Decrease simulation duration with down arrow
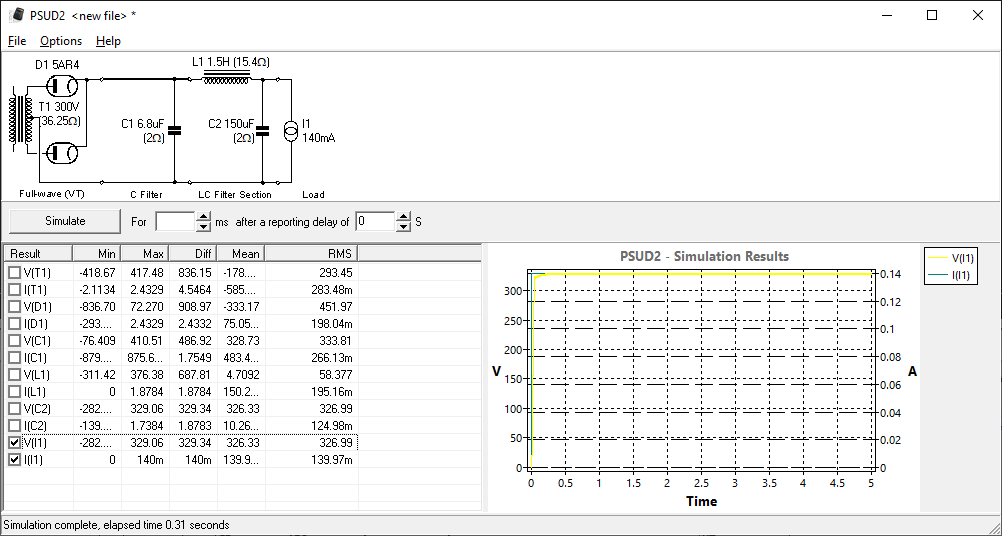The width and height of the screenshot is (1002, 536). point(203,227)
